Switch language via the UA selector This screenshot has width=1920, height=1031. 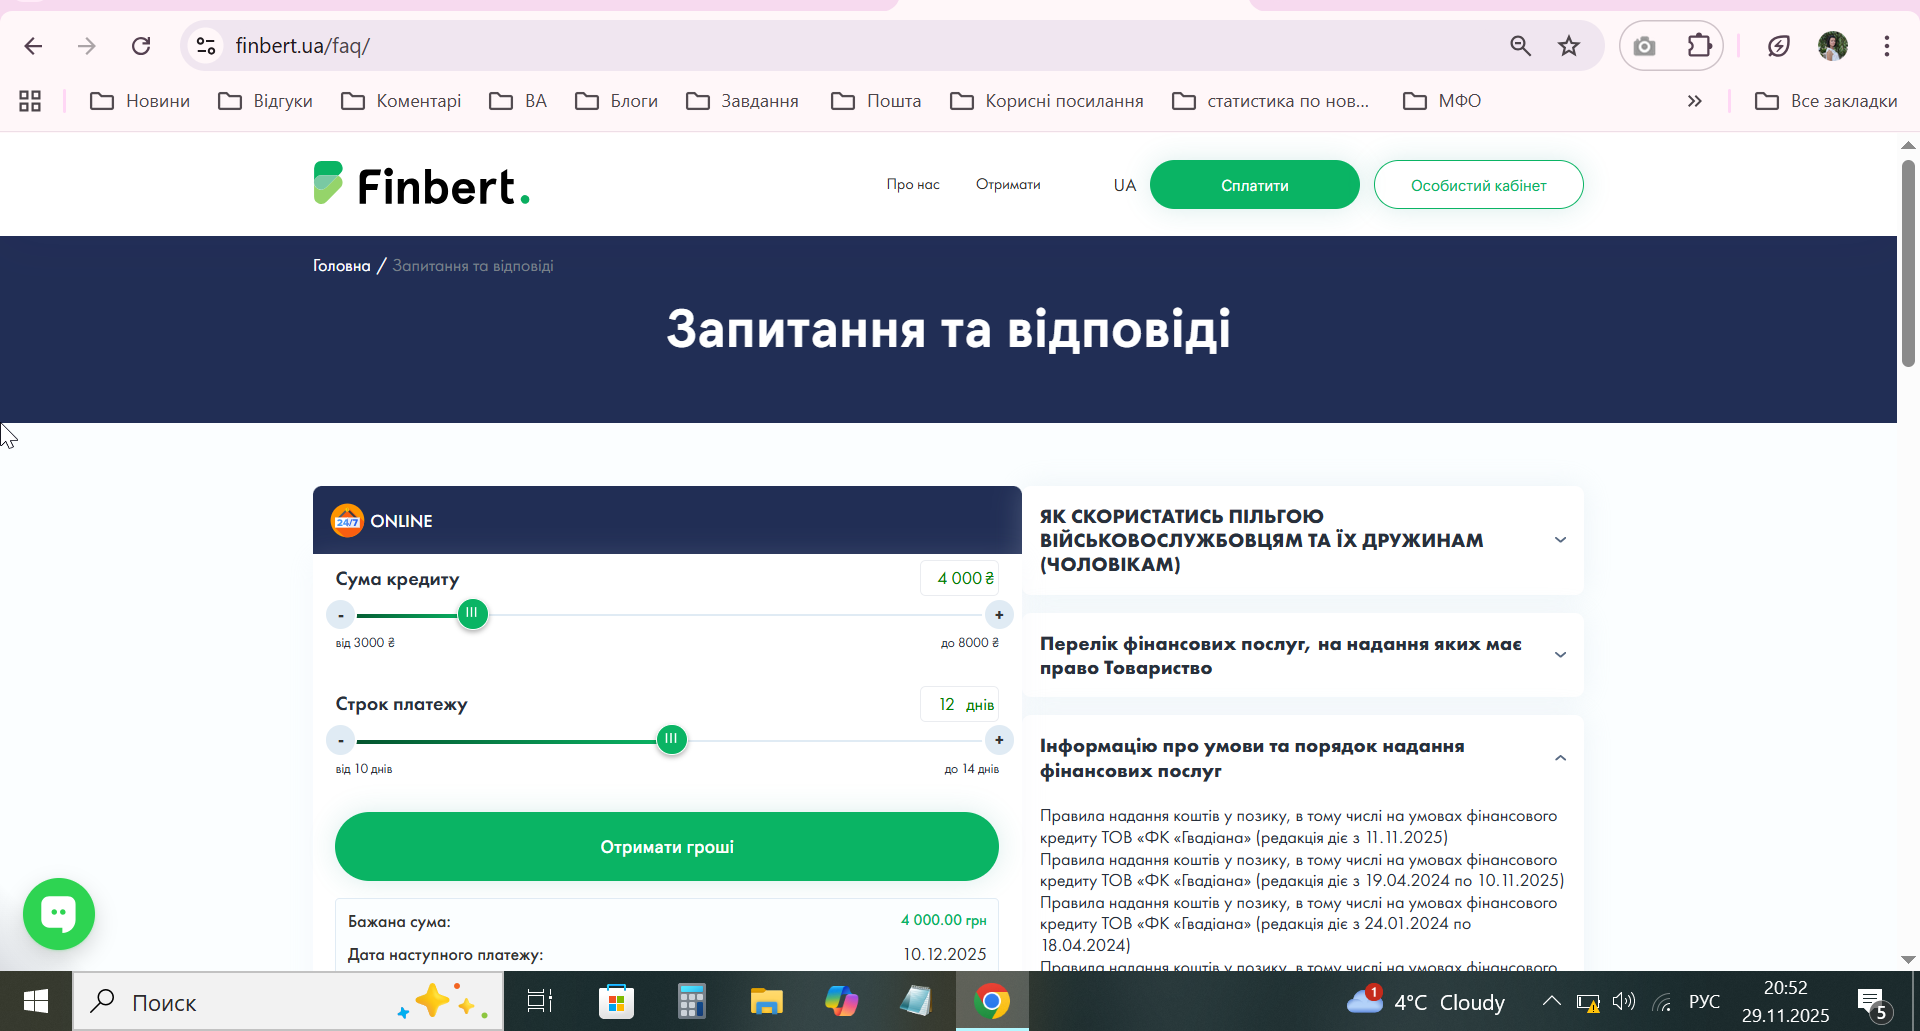tap(1125, 185)
